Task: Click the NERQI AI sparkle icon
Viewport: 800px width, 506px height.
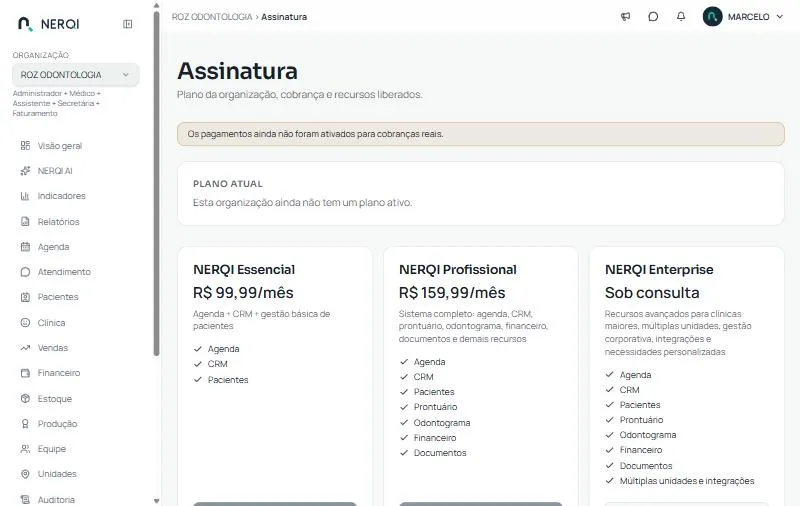Action: [x=25, y=171]
